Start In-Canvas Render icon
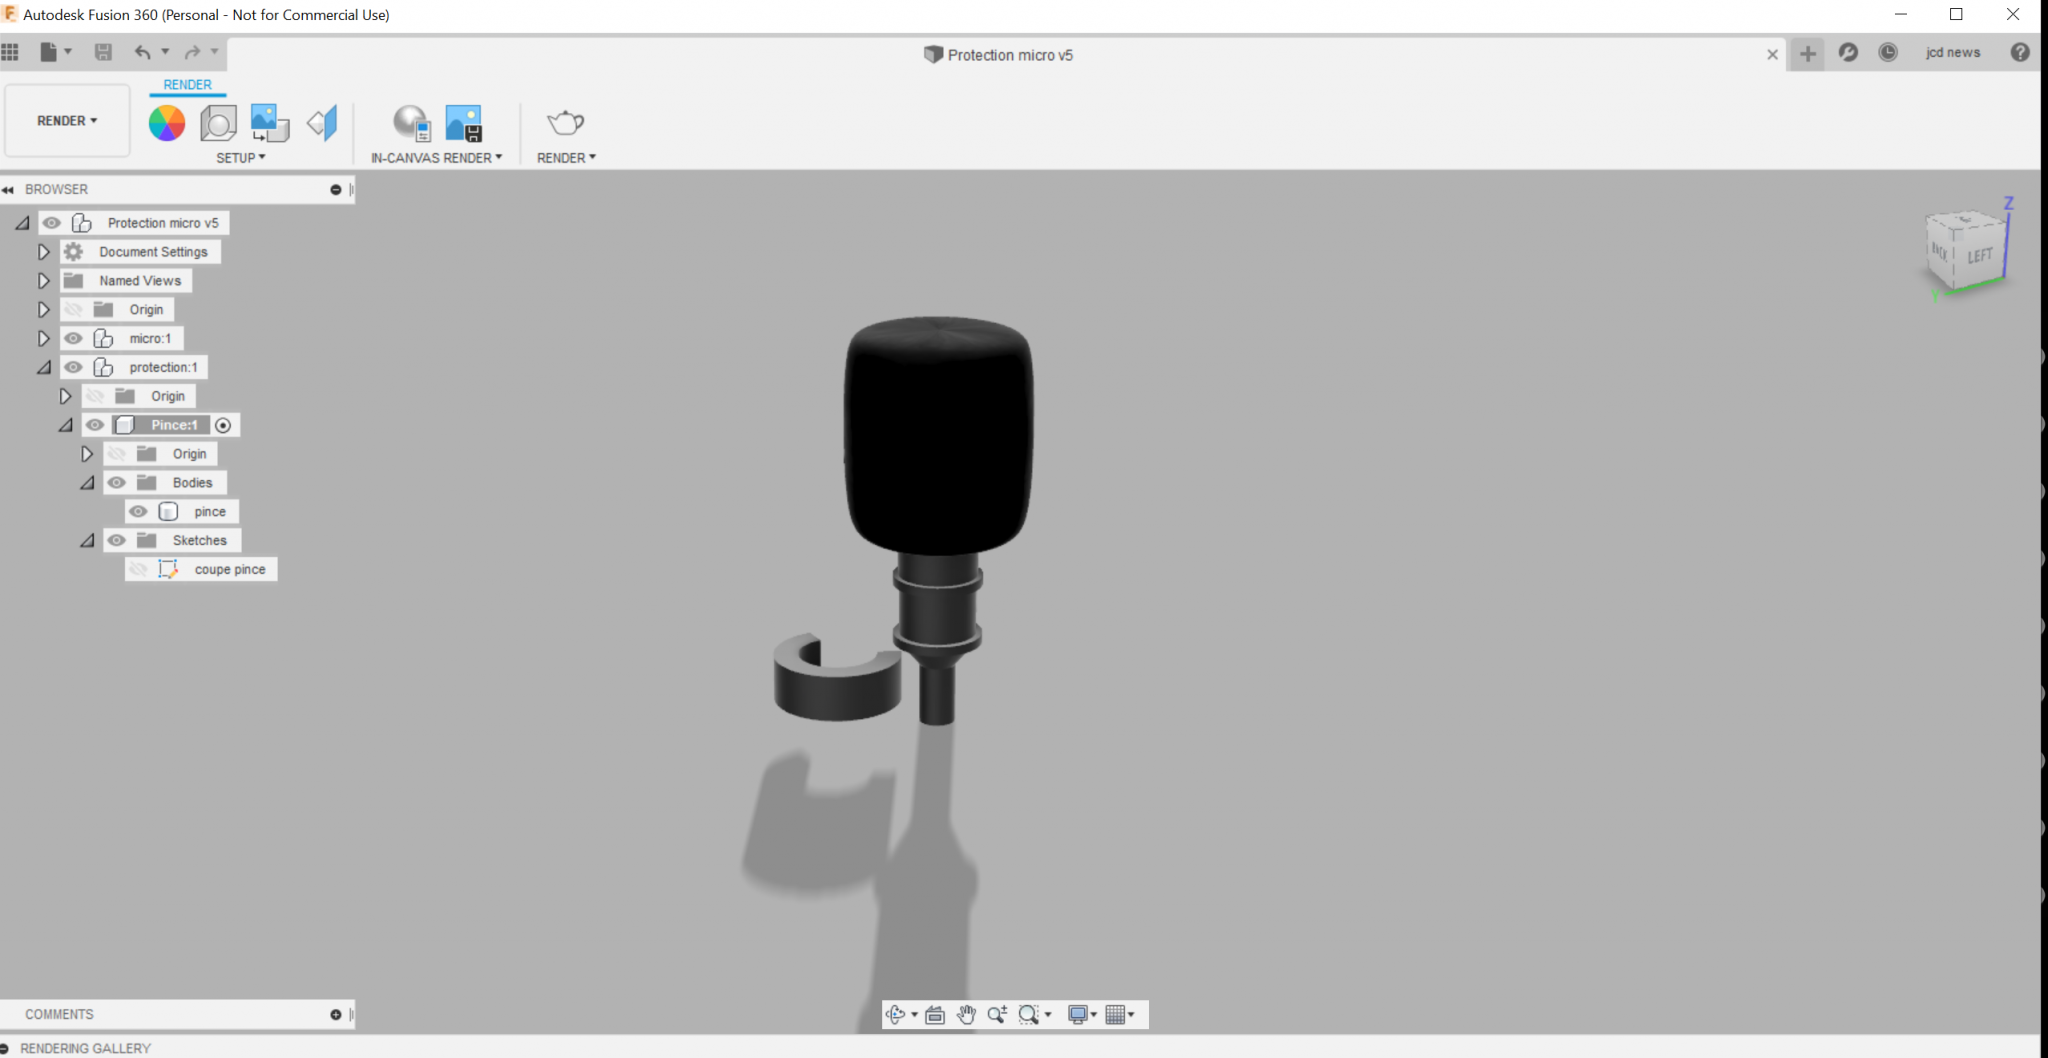This screenshot has width=2048, height=1058. [x=411, y=123]
